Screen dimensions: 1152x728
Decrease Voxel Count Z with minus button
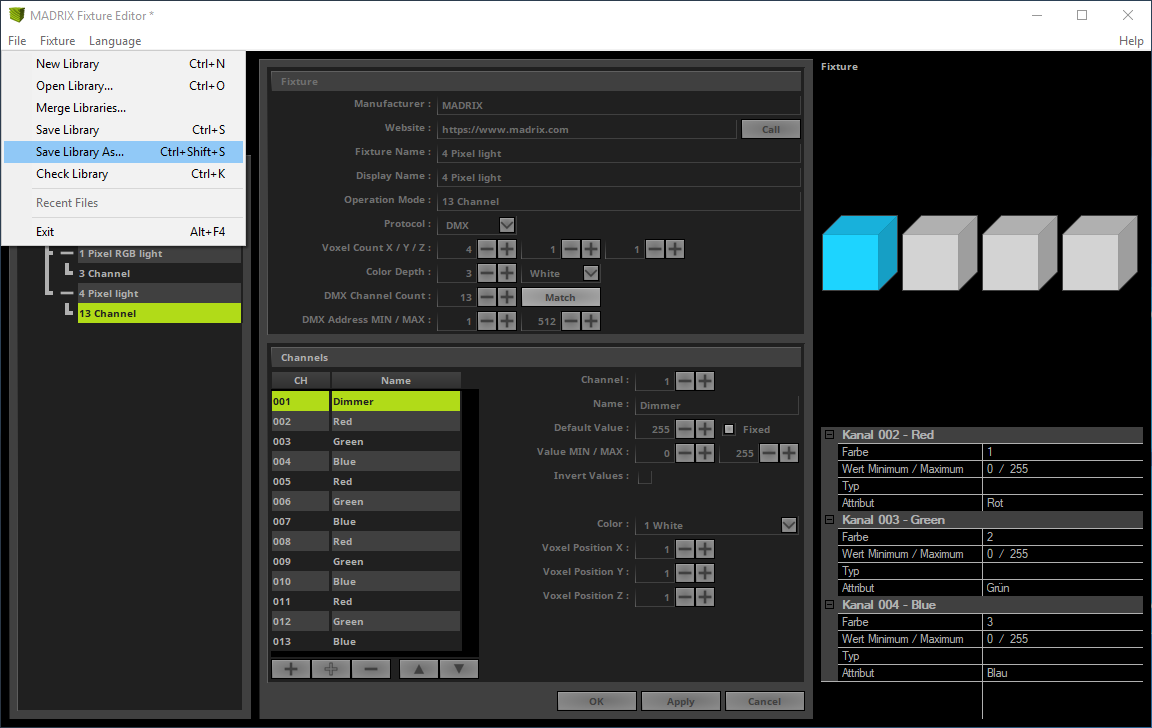click(x=655, y=249)
